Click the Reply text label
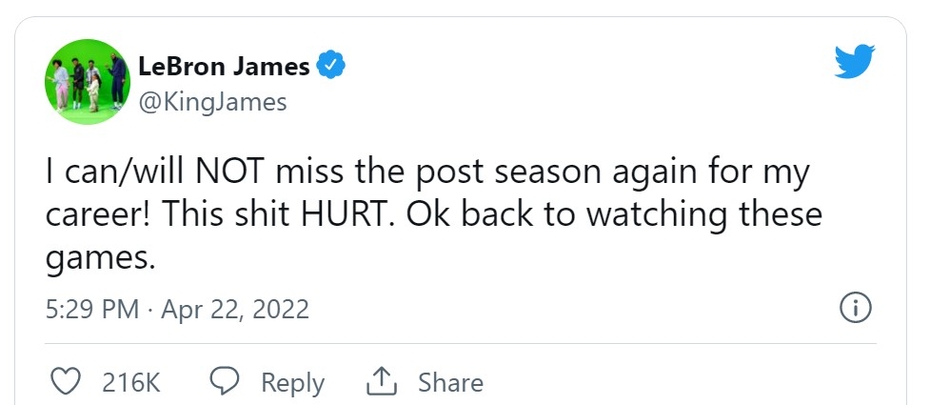 coord(292,382)
